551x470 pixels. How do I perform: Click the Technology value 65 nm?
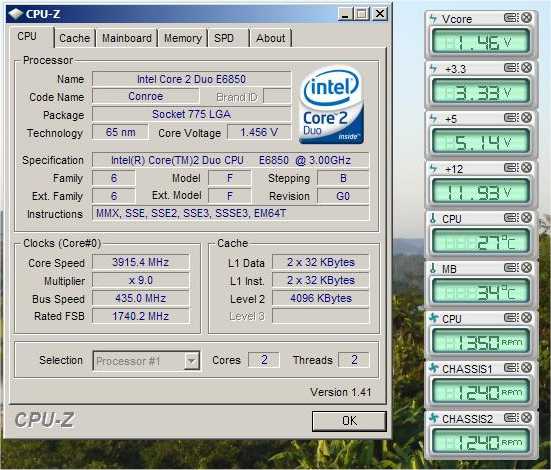120,132
